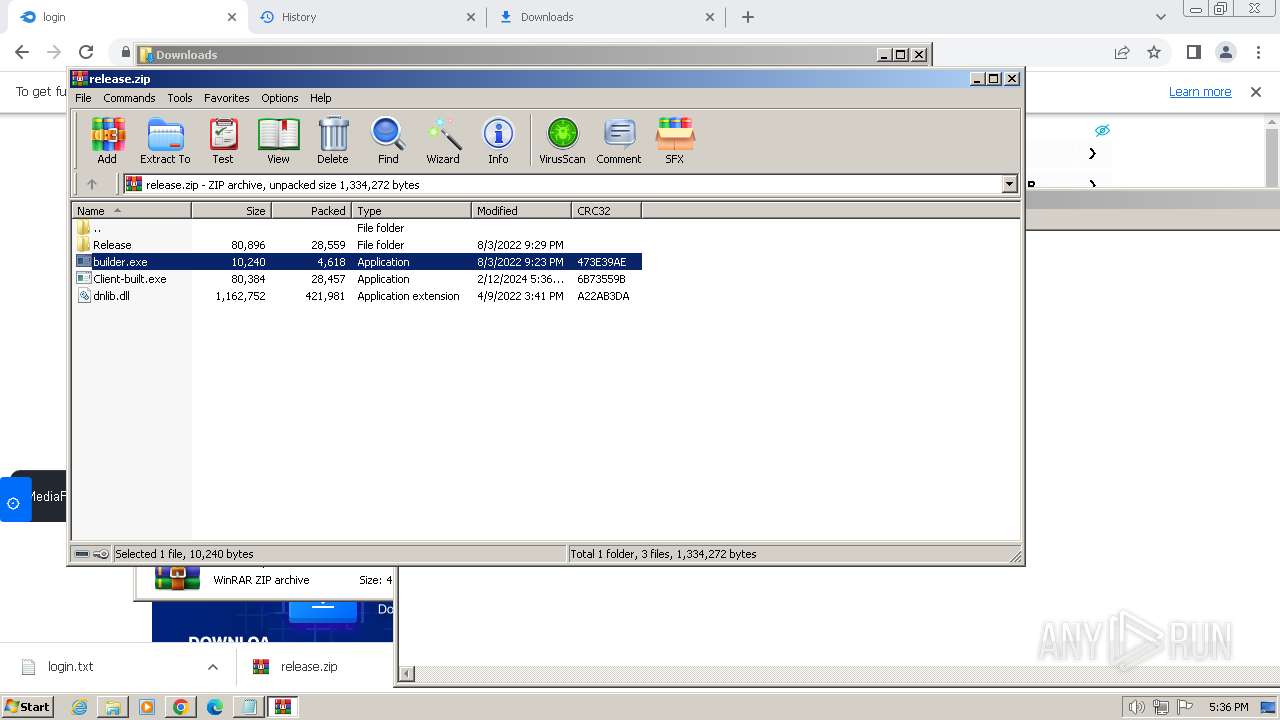Sort by CRC32 column header

pyautogui.click(x=606, y=210)
